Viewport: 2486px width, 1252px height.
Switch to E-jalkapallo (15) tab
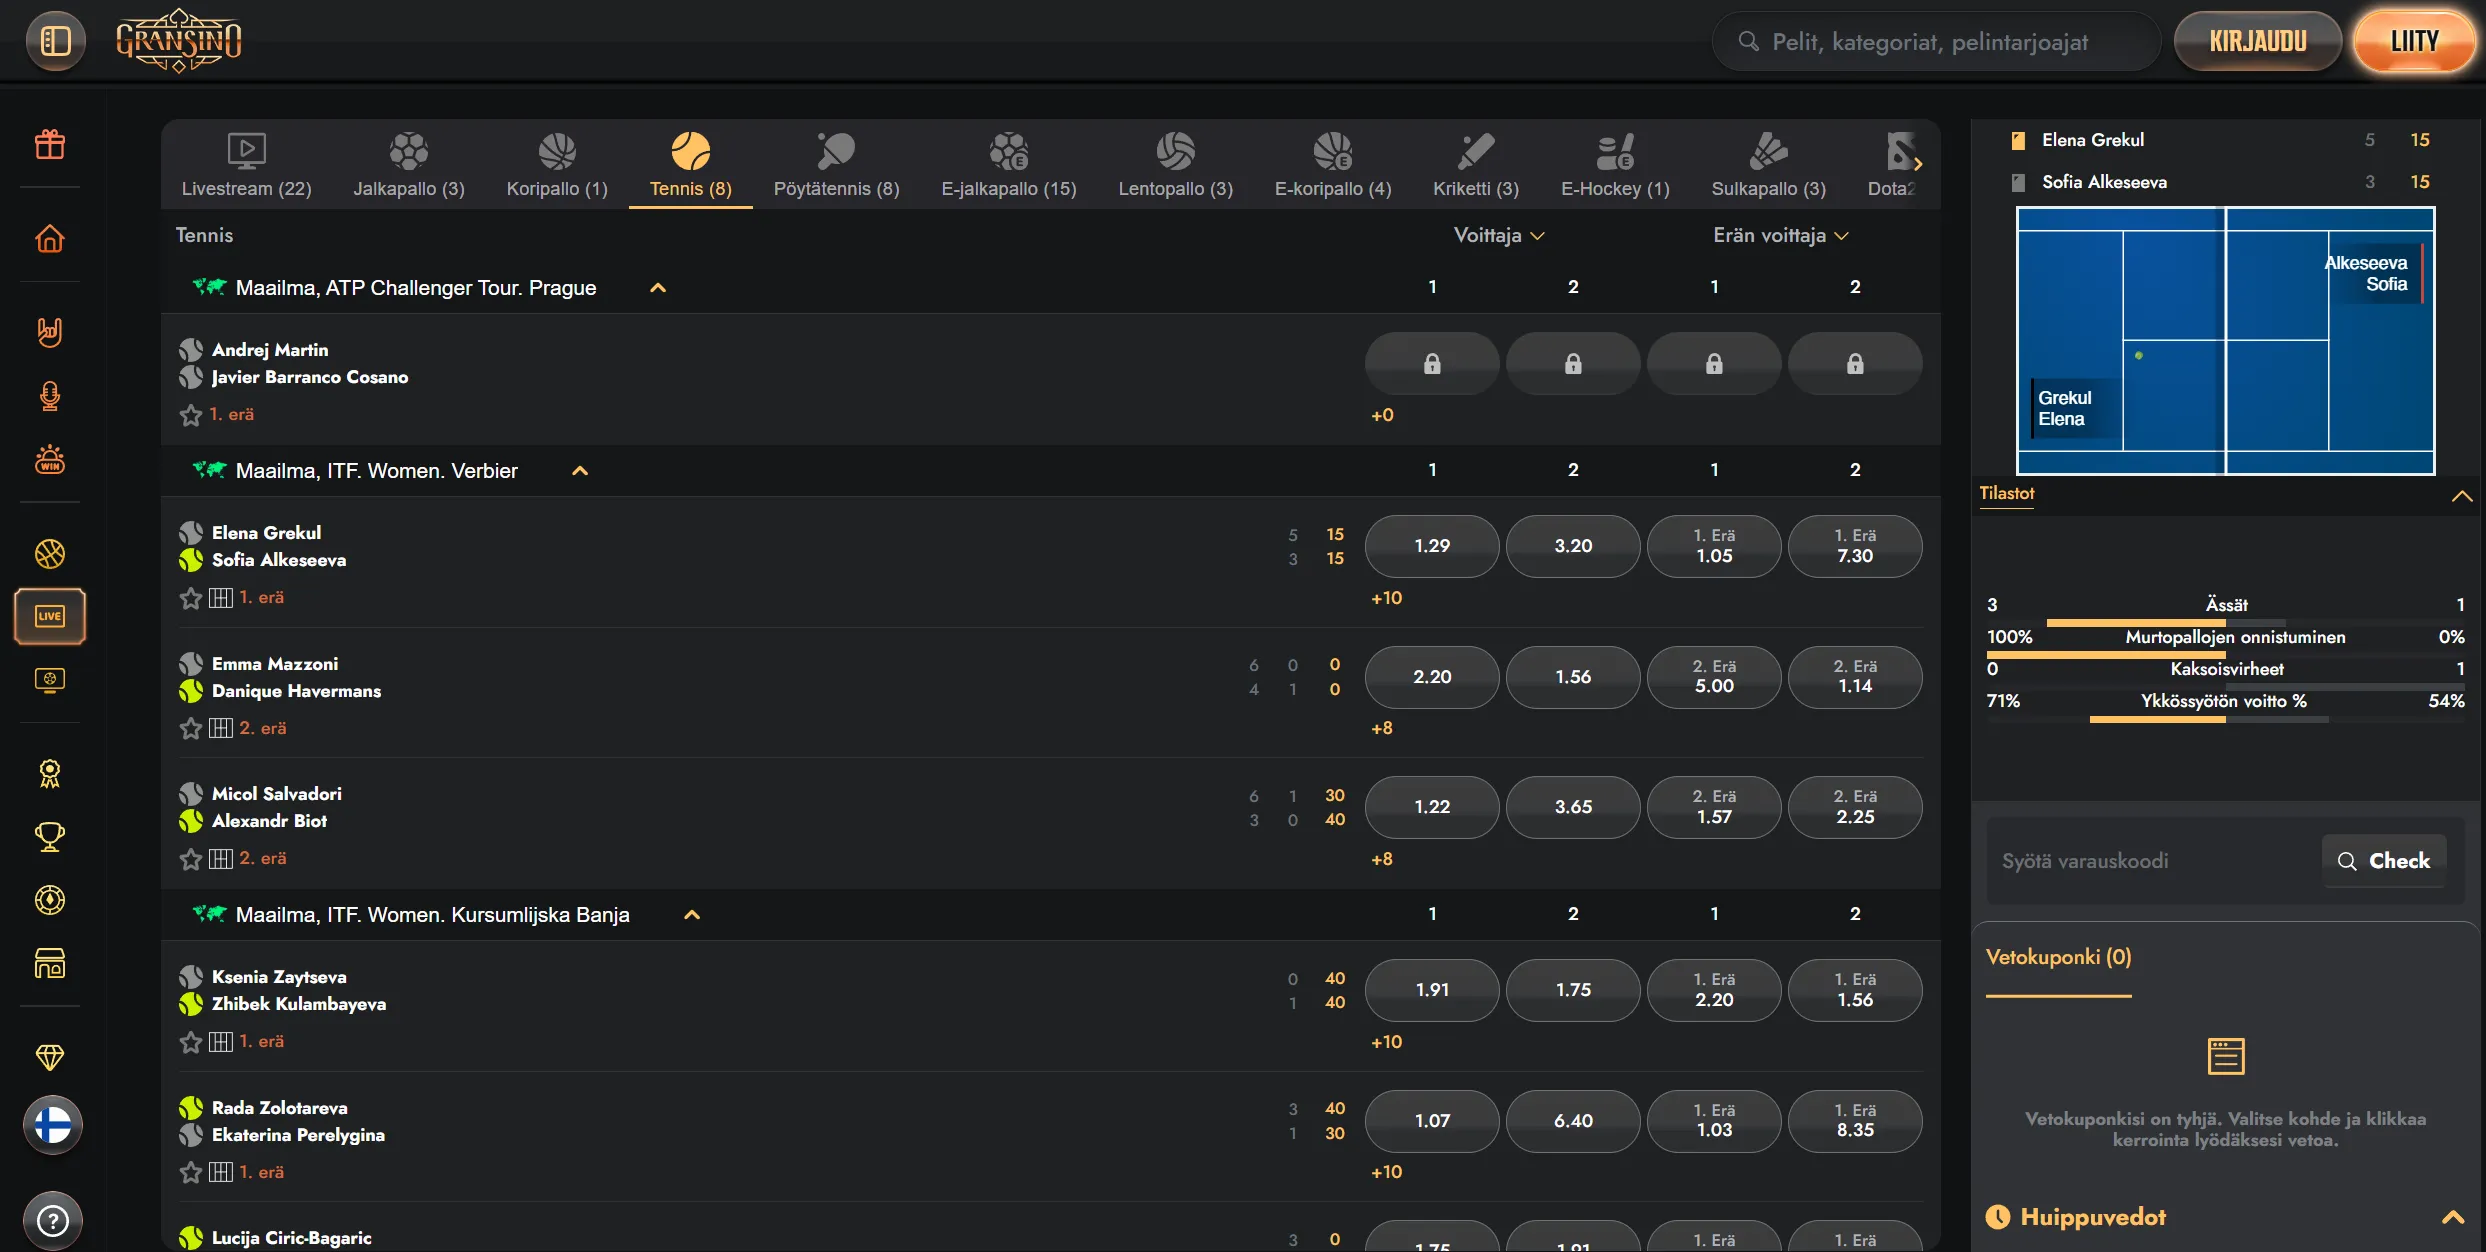[1009, 165]
